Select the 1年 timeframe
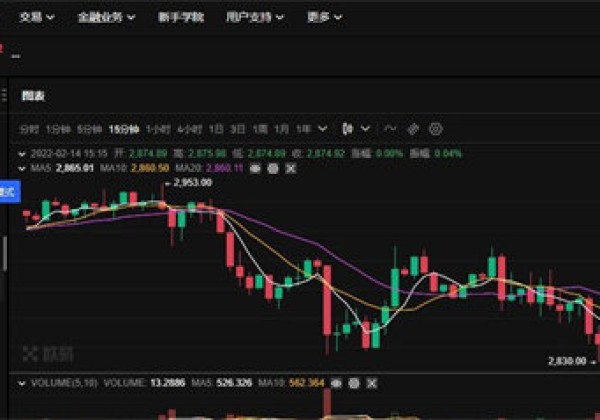Viewport: 600px width, 420px height. (x=303, y=129)
